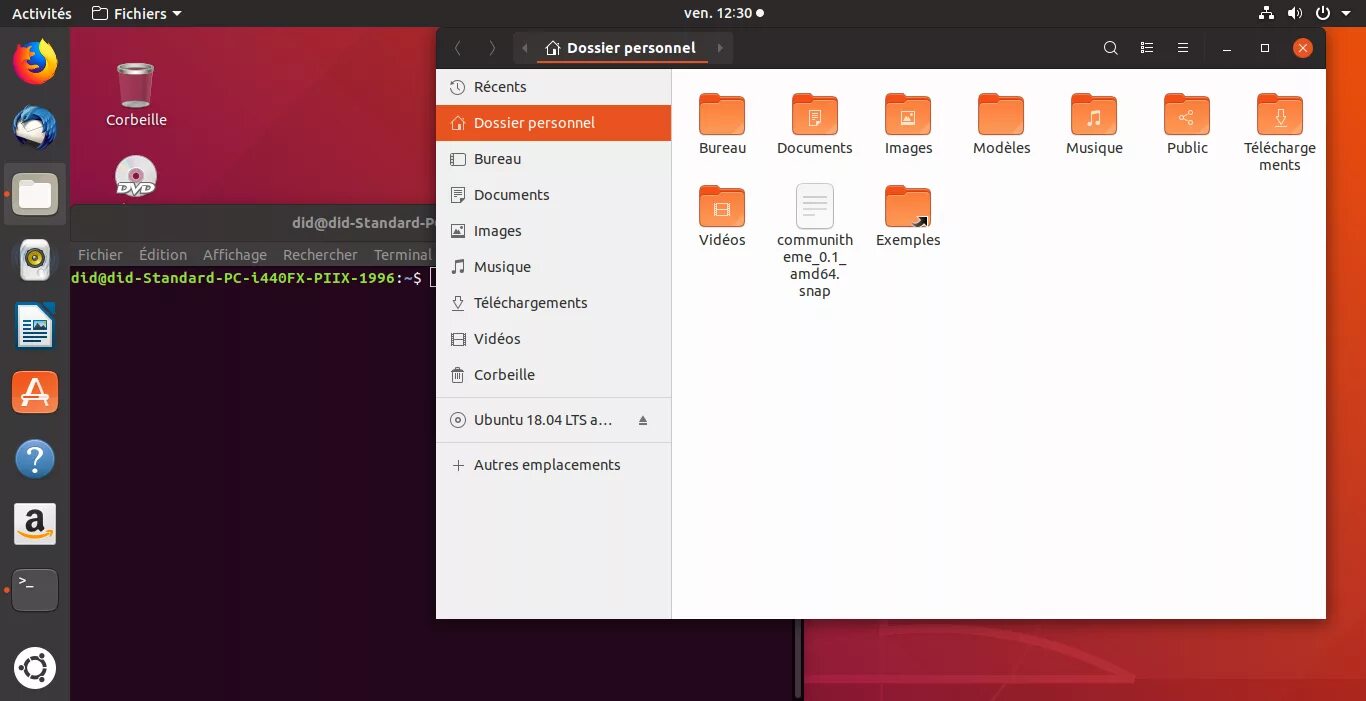Select Récents in the sidebar
This screenshot has width=1366, height=701.
click(x=553, y=87)
